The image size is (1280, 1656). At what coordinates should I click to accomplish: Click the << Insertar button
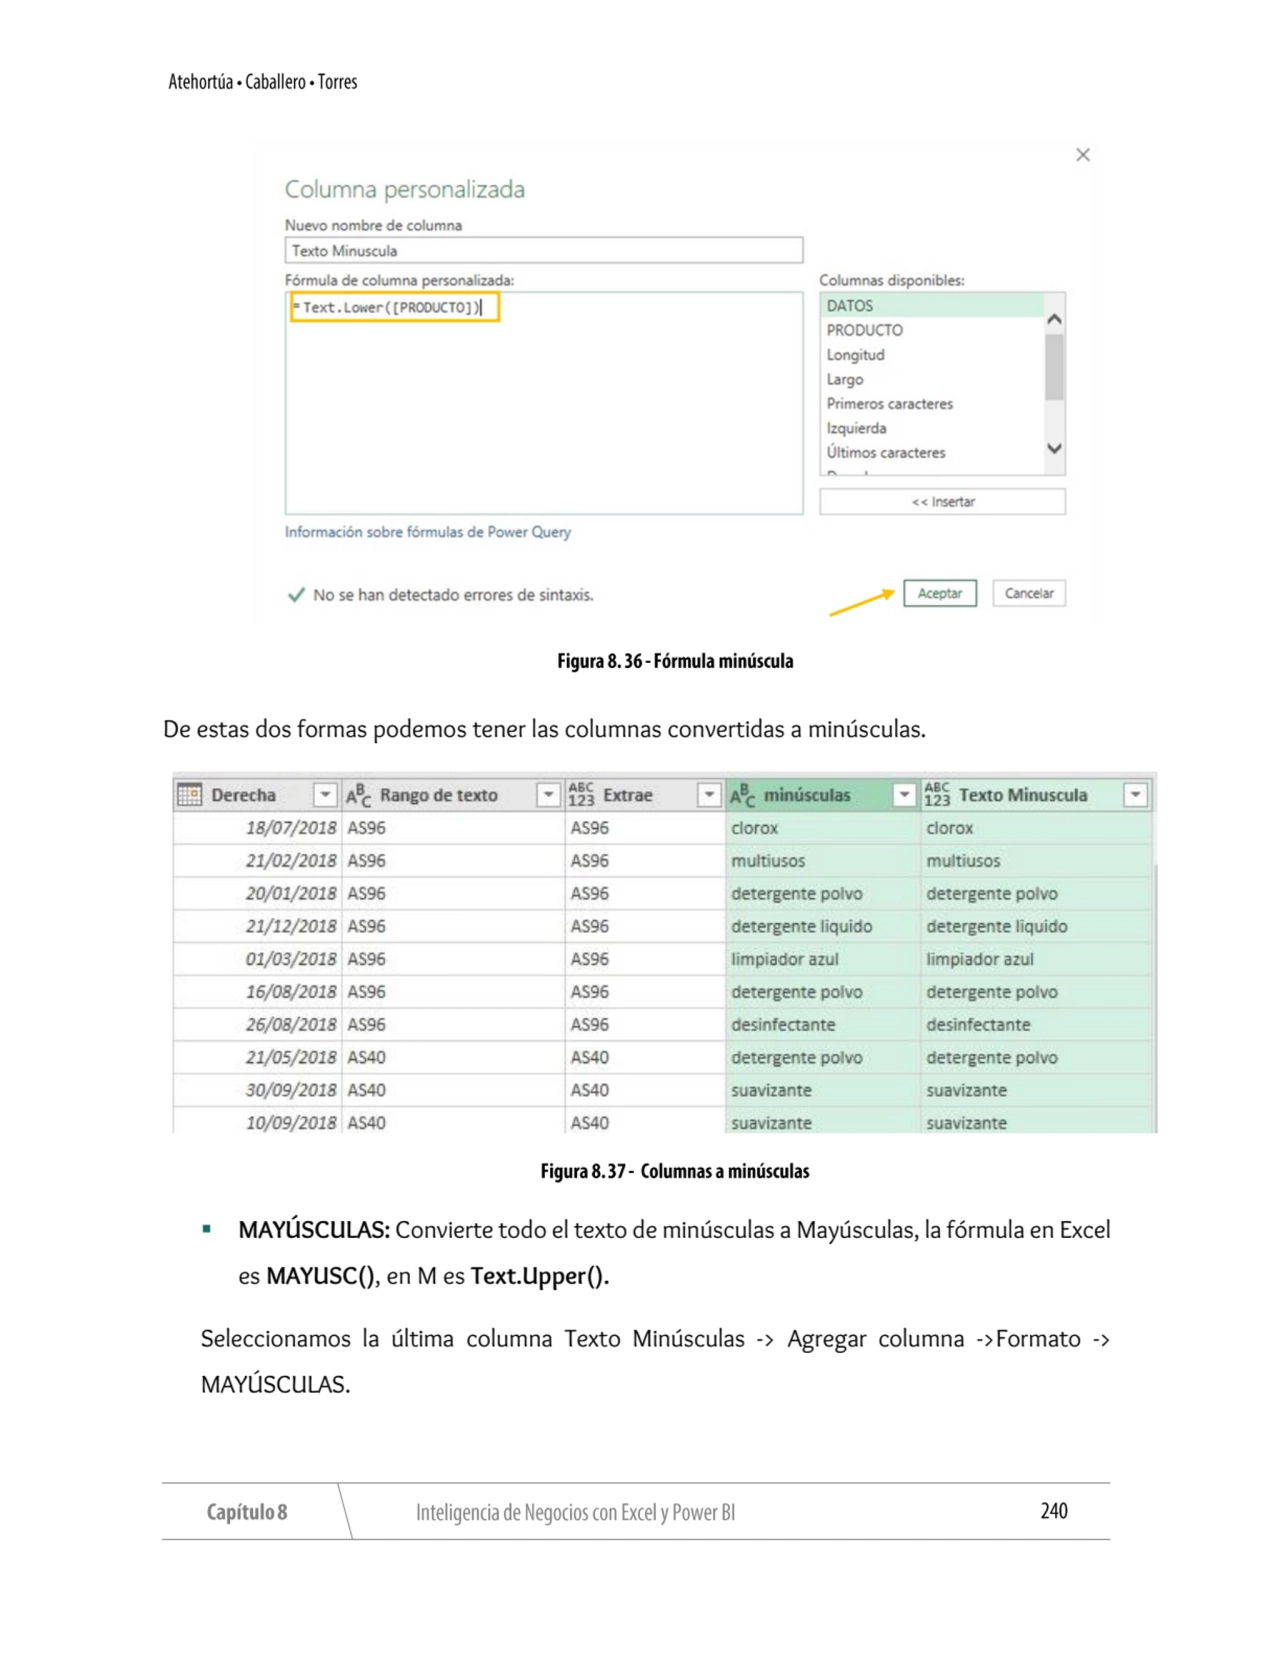(x=942, y=501)
